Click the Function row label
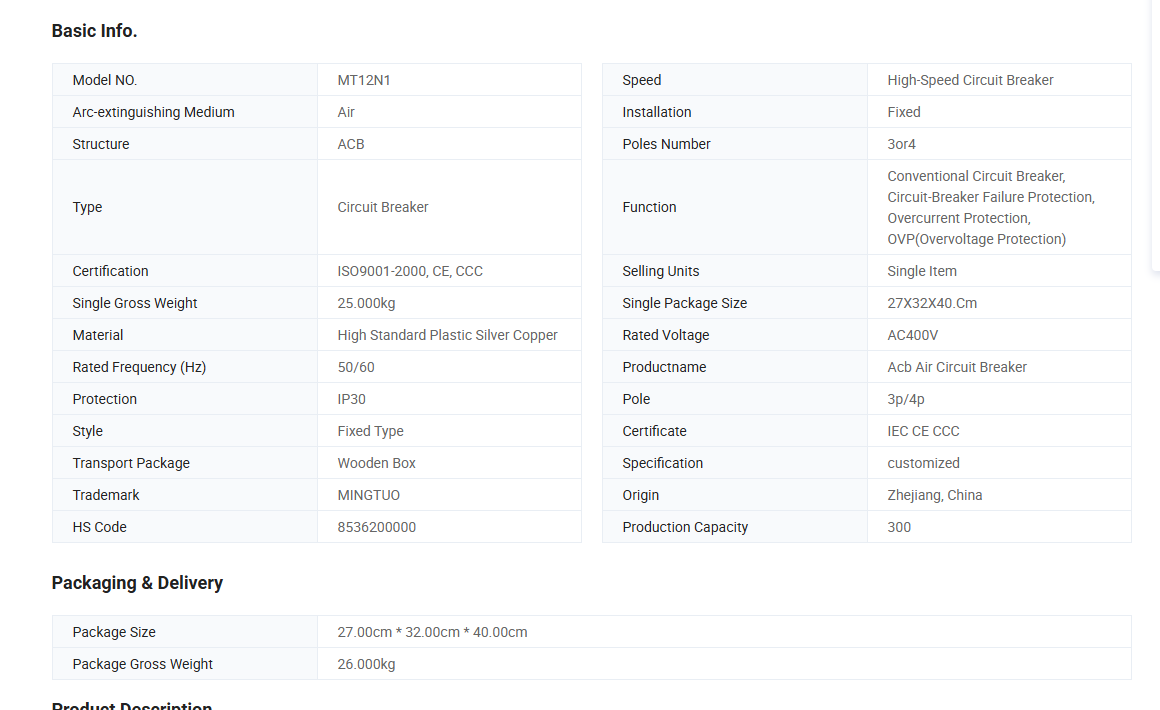Viewport: 1160px width, 710px height. (649, 207)
